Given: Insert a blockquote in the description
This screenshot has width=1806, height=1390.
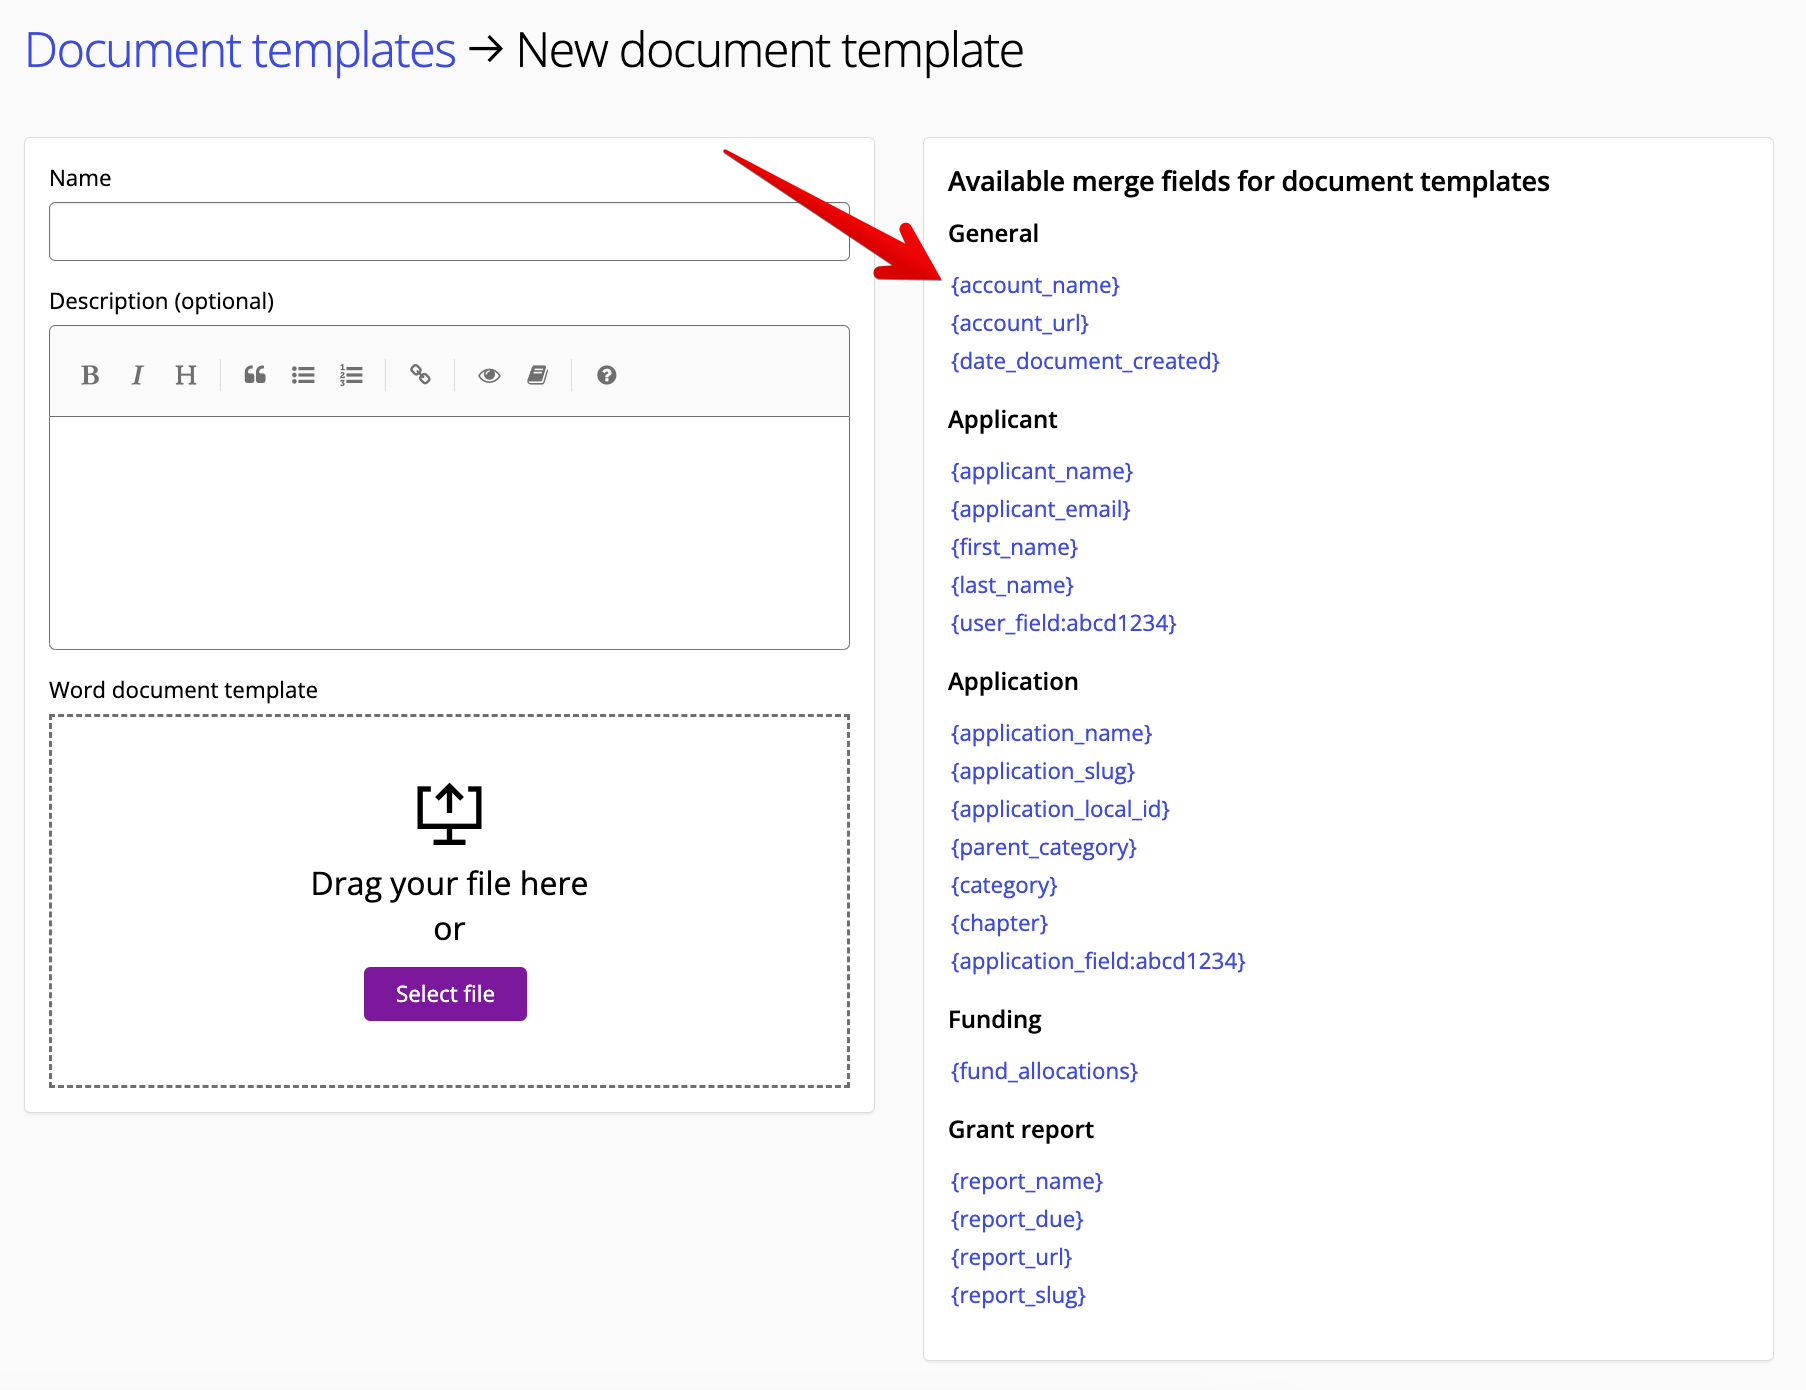Looking at the screenshot, I should 254,374.
